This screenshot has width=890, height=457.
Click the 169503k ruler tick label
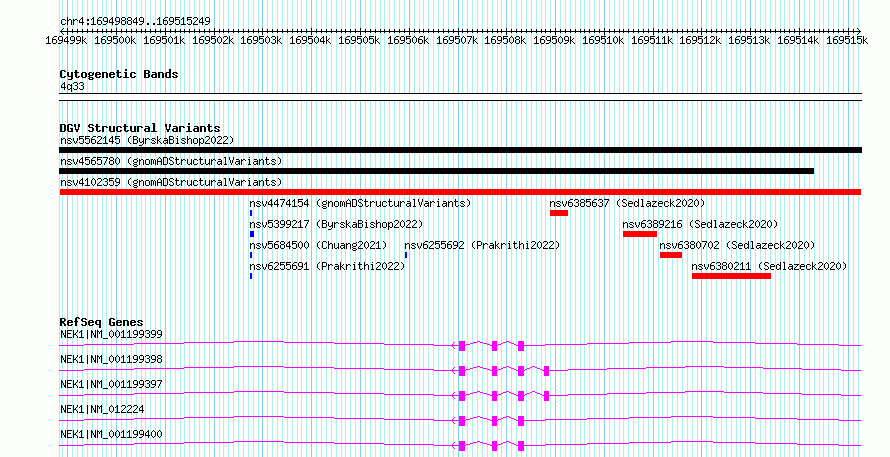[261, 40]
